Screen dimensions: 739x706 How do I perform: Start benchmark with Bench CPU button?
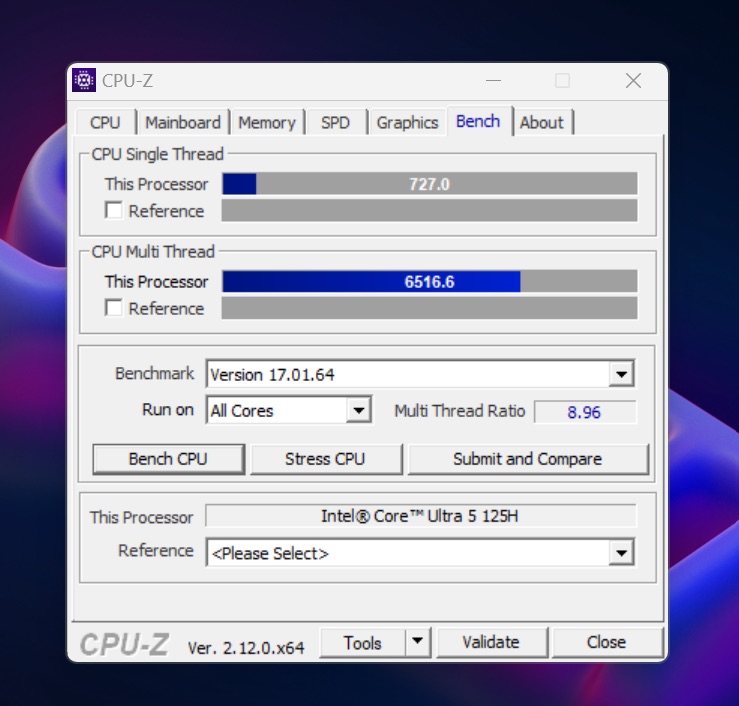pyautogui.click(x=168, y=459)
